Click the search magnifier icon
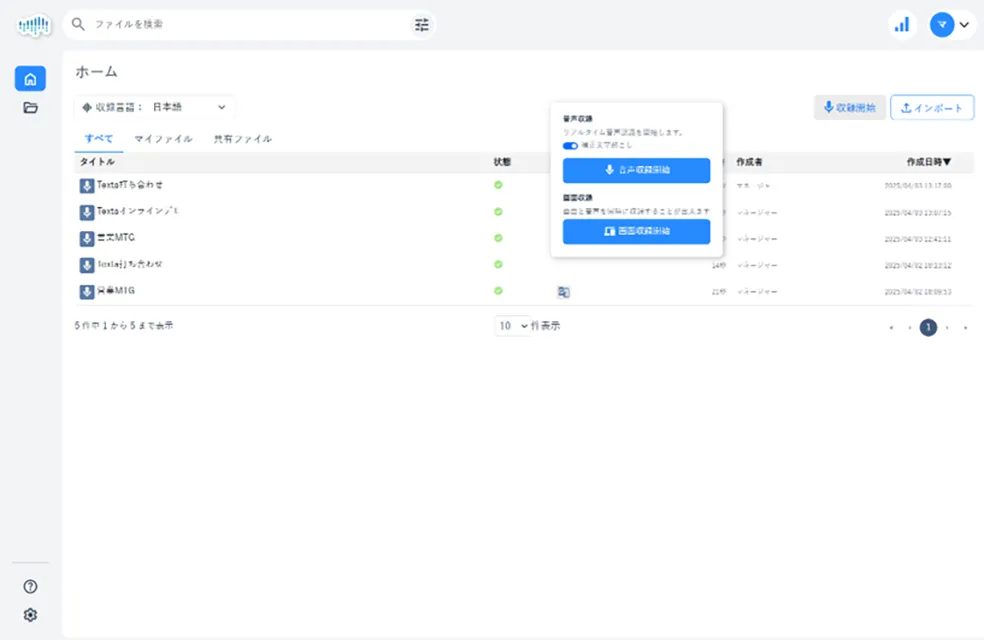Screen dimensions: 984x640 (78, 24)
